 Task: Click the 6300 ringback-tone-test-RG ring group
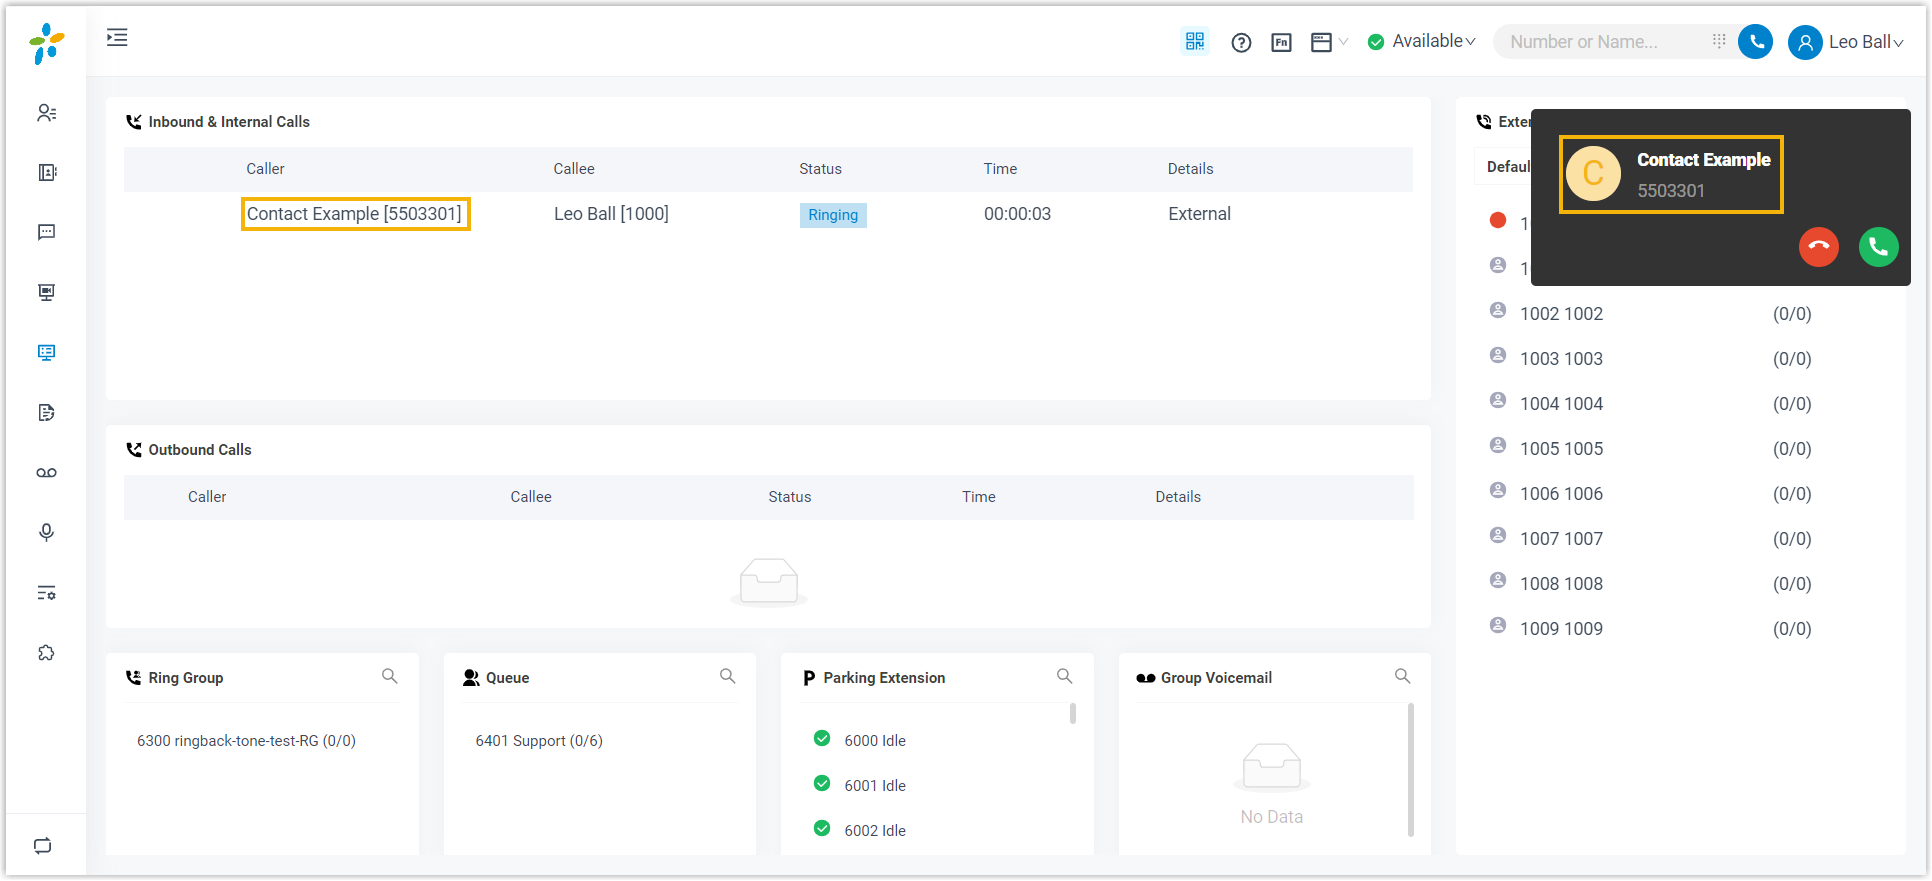pyautogui.click(x=246, y=741)
